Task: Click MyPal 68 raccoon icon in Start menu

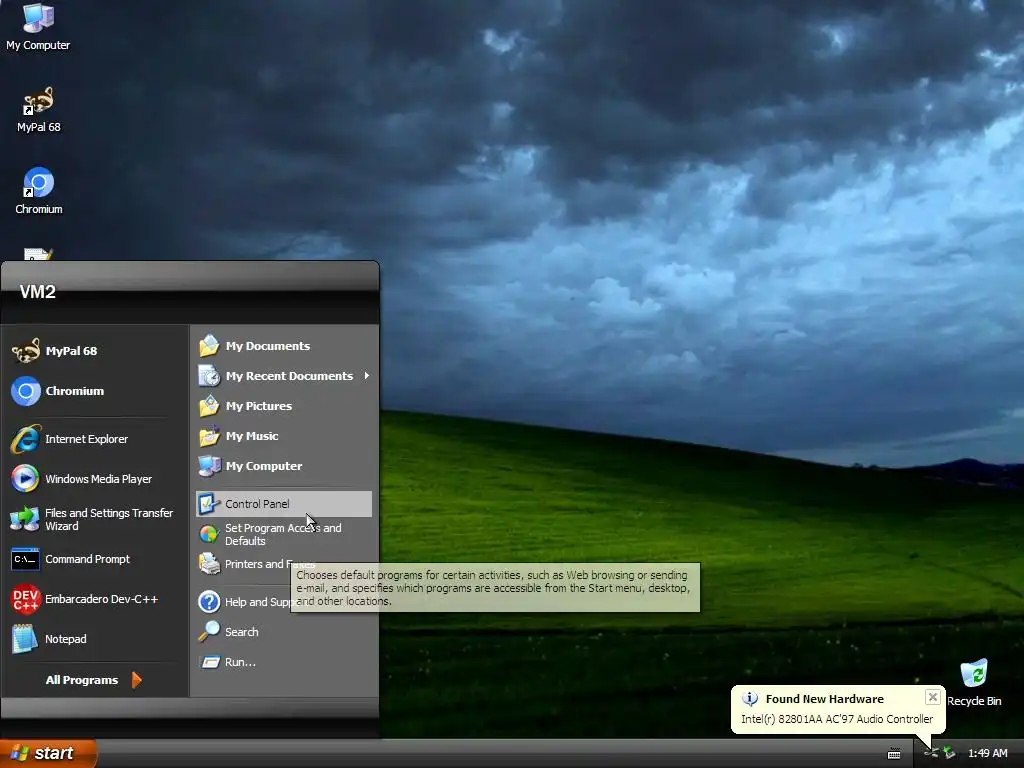Action: (25, 351)
